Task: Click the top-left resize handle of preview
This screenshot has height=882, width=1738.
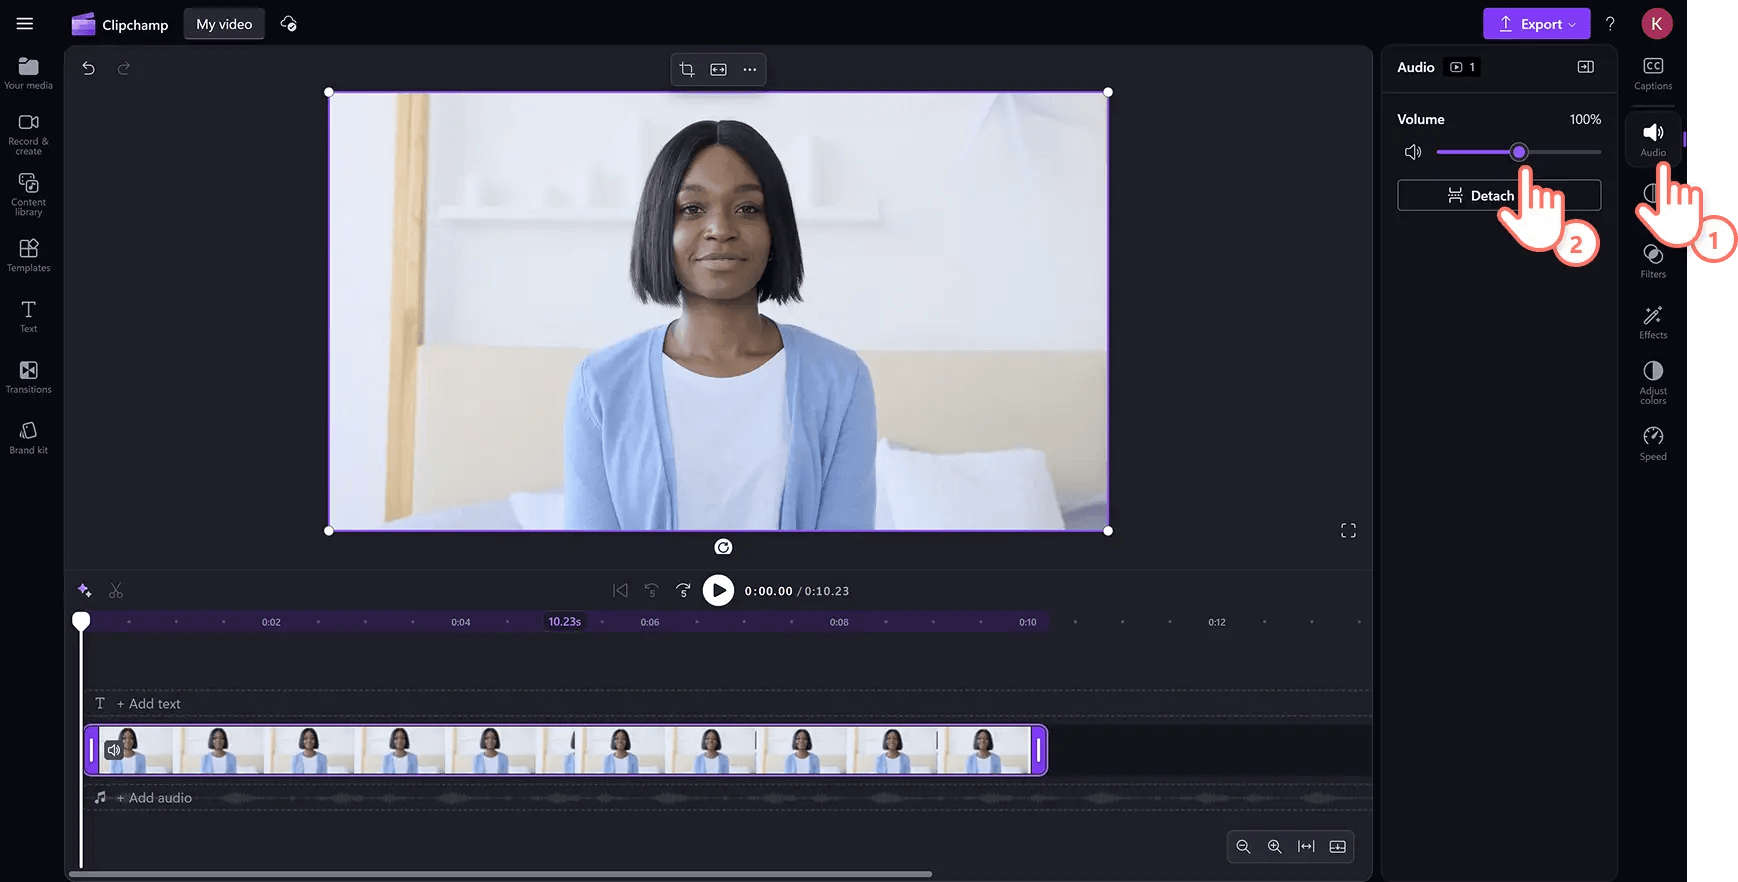Action: point(329,92)
